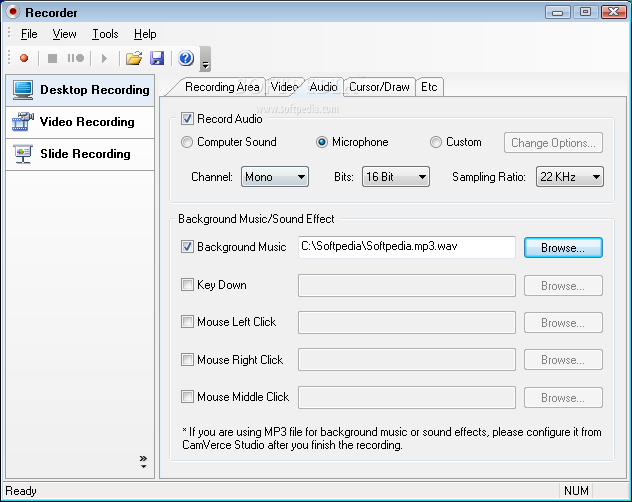Open the File menu
The image size is (632, 502).
point(29,34)
